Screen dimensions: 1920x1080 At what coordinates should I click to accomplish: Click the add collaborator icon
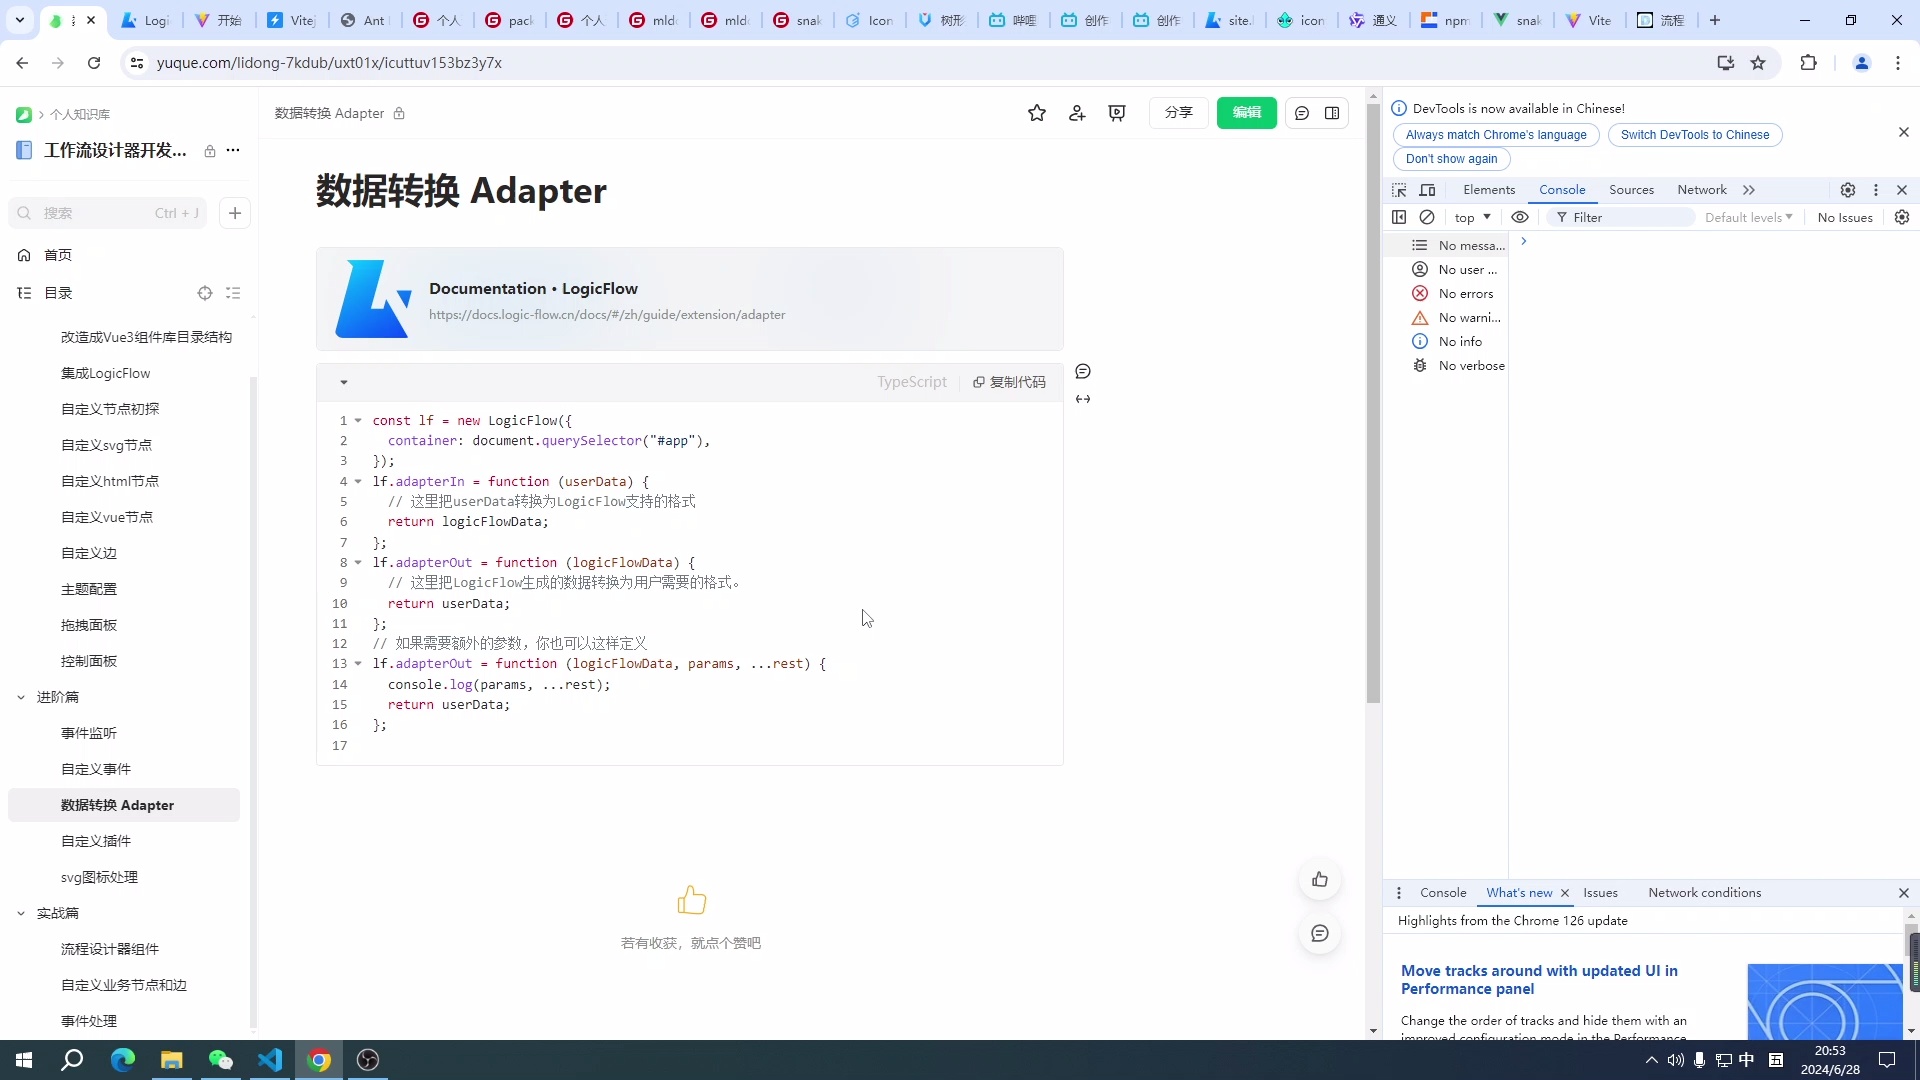pyautogui.click(x=1077, y=113)
